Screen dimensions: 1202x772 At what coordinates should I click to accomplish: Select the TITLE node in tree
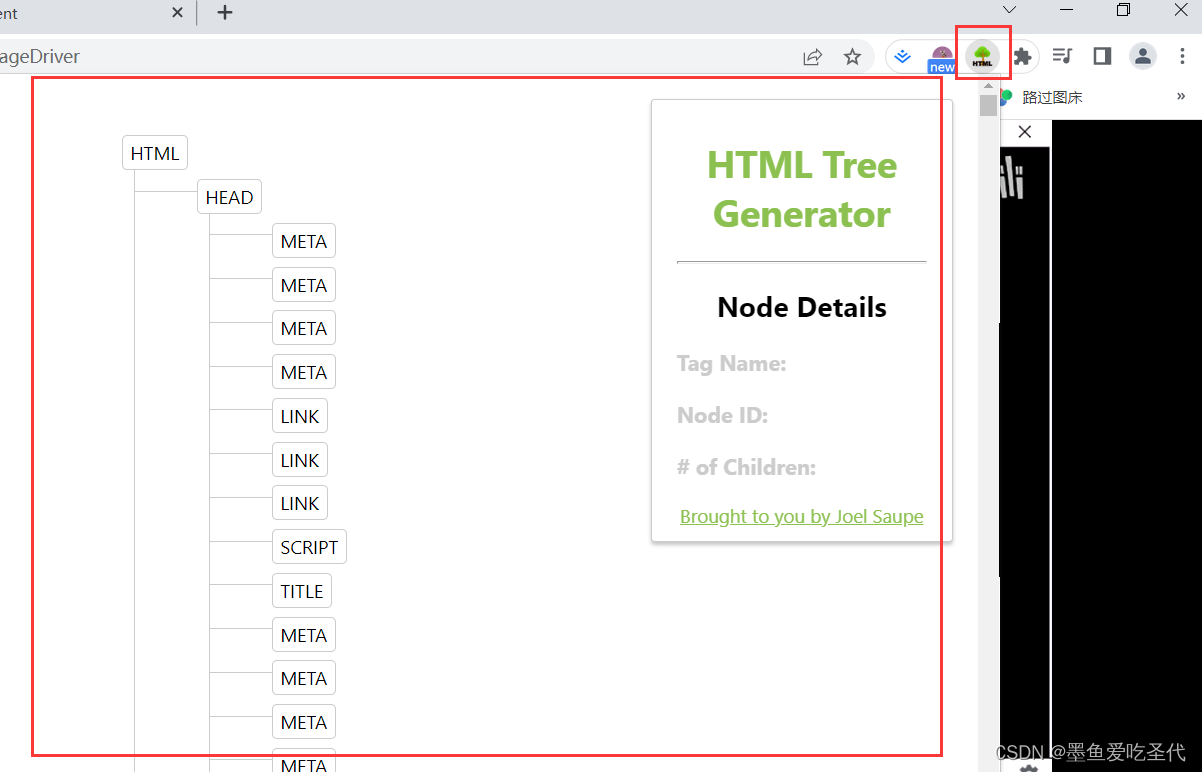(x=301, y=591)
